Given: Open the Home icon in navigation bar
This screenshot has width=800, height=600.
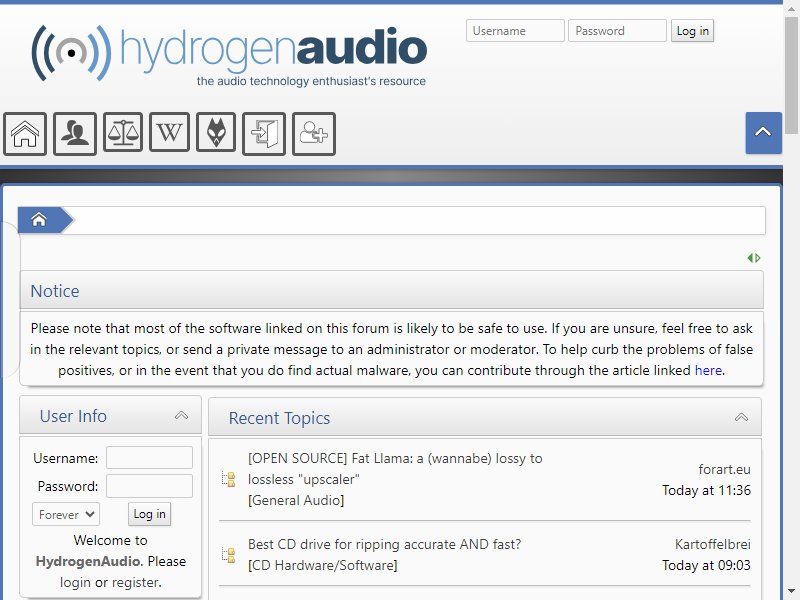Looking at the screenshot, I should tap(25, 134).
